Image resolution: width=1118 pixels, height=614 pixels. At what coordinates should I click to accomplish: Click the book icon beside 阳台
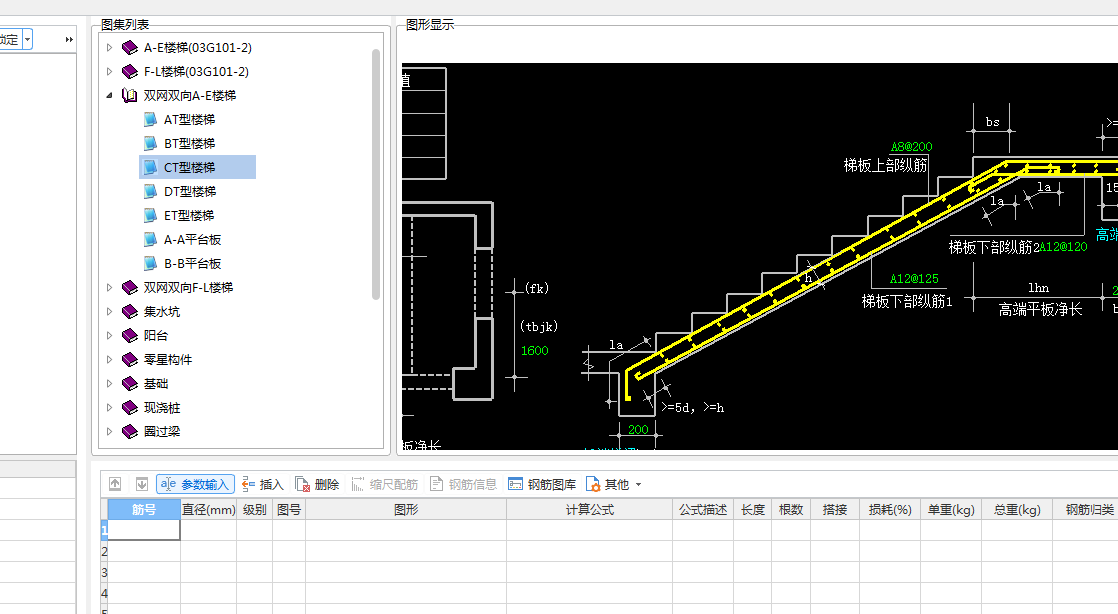130,335
